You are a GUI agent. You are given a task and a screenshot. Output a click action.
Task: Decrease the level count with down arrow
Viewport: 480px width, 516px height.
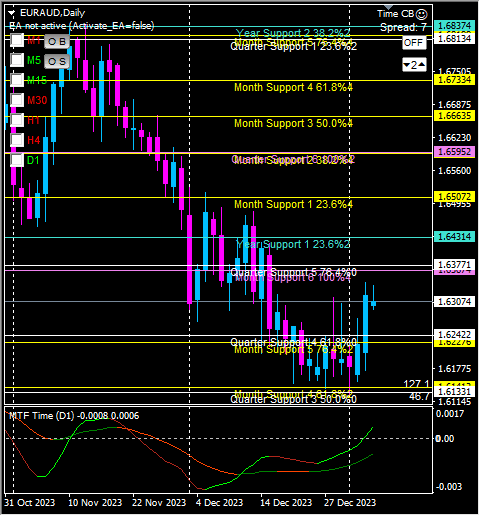click(x=406, y=64)
